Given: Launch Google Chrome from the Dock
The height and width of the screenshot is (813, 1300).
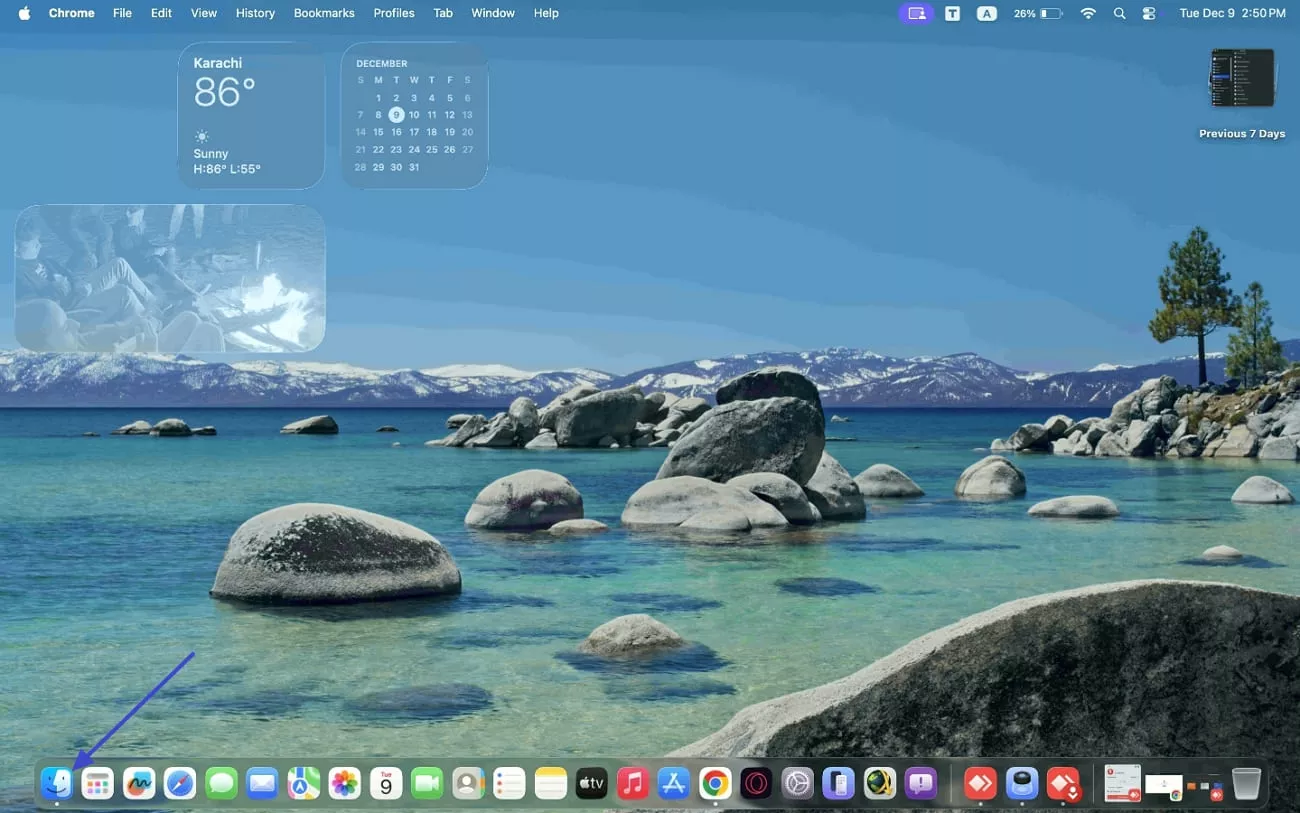Looking at the screenshot, I should point(714,783).
